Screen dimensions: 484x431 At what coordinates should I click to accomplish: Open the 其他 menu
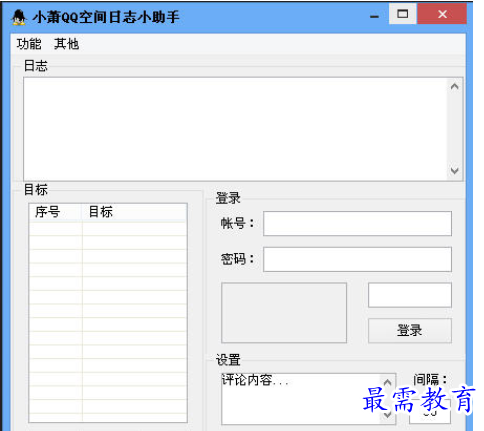66,44
